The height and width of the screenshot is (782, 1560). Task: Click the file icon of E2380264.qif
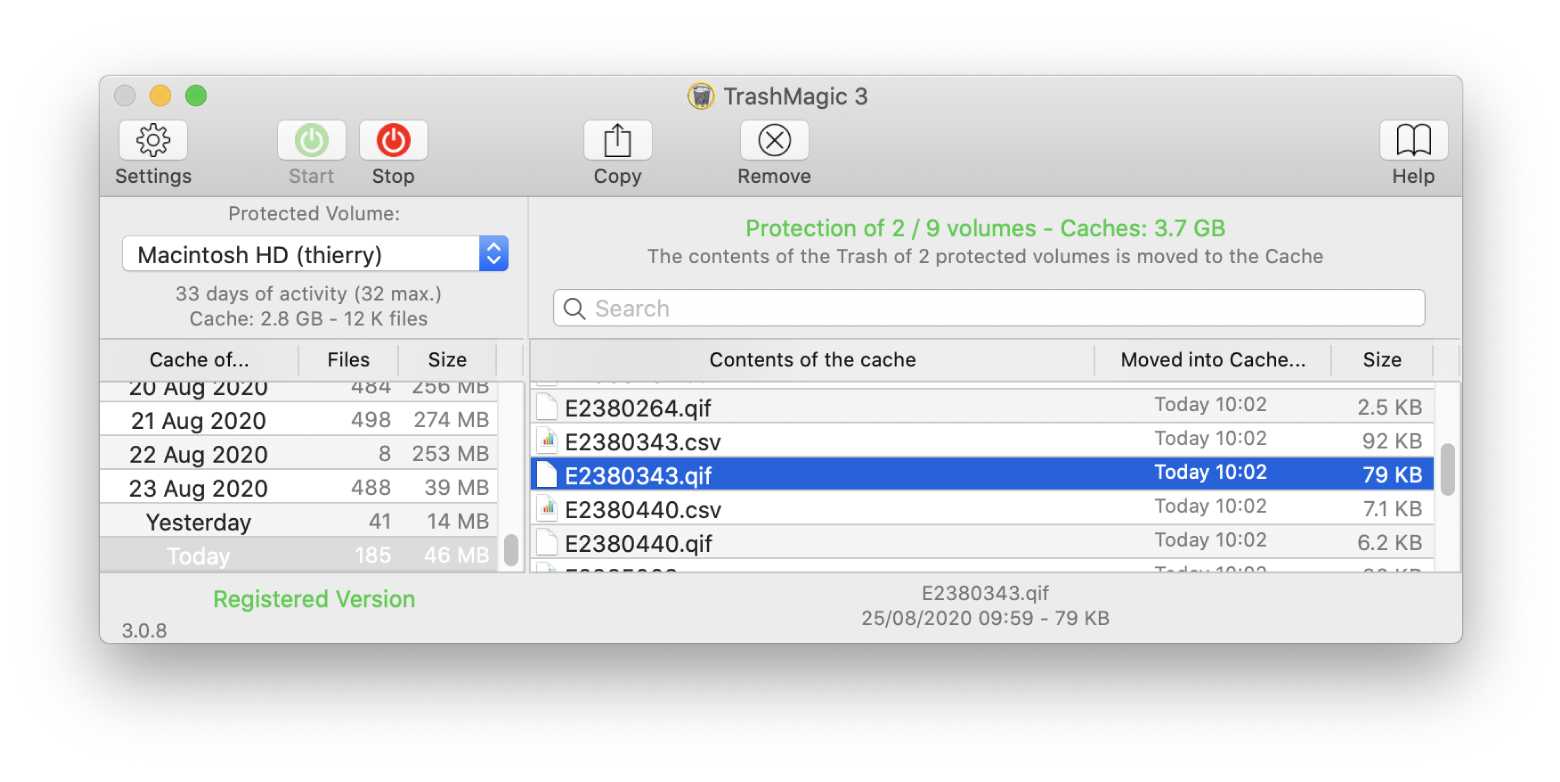coord(546,407)
